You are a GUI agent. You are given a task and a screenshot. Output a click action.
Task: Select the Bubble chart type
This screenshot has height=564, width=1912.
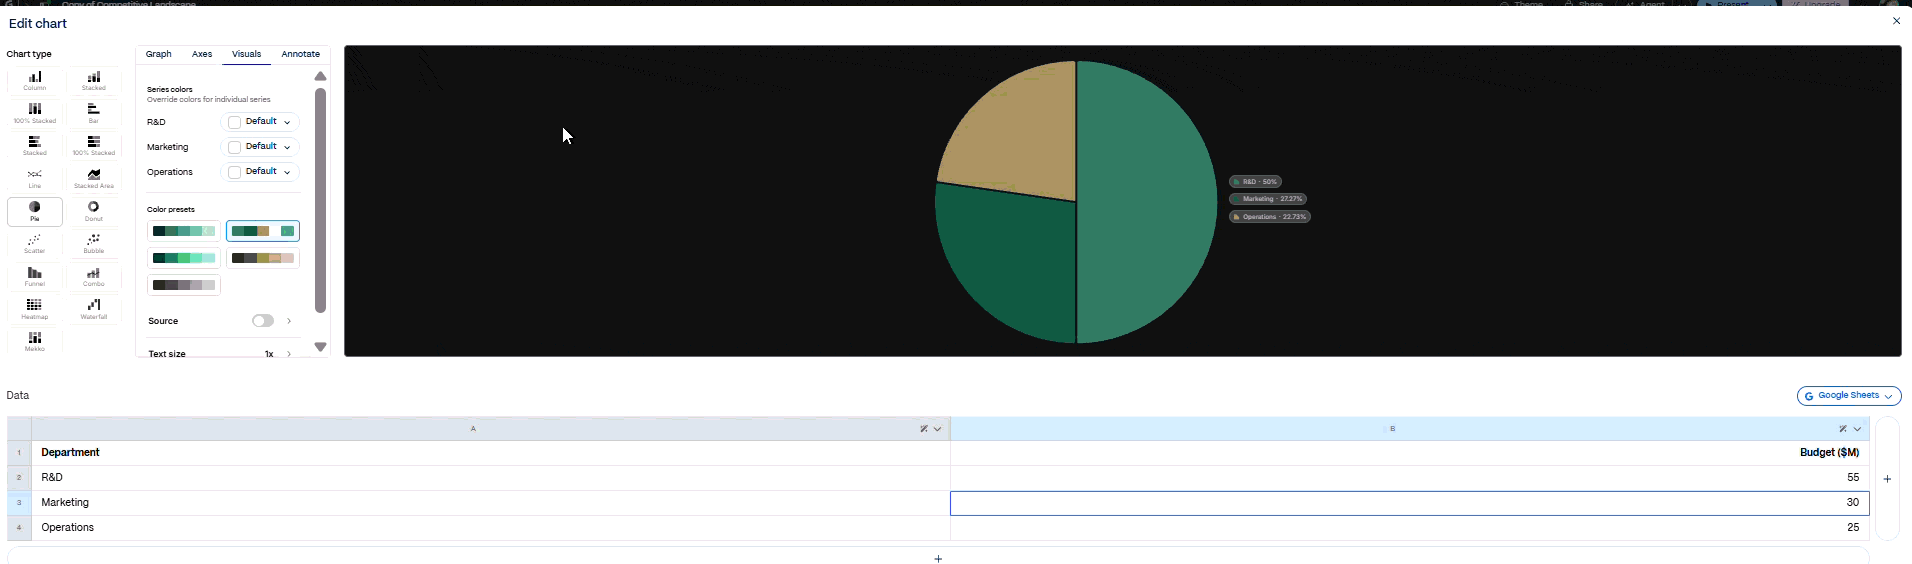tap(94, 244)
